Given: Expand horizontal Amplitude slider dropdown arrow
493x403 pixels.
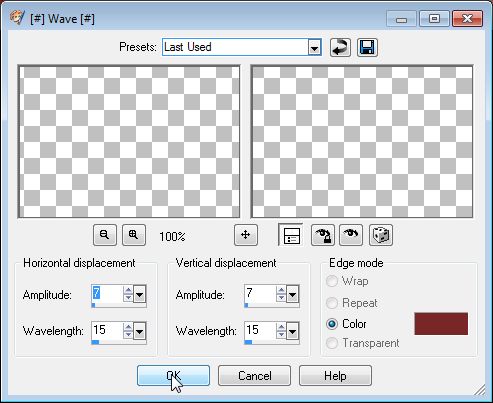Looking at the screenshot, I should (x=139, y=295).
